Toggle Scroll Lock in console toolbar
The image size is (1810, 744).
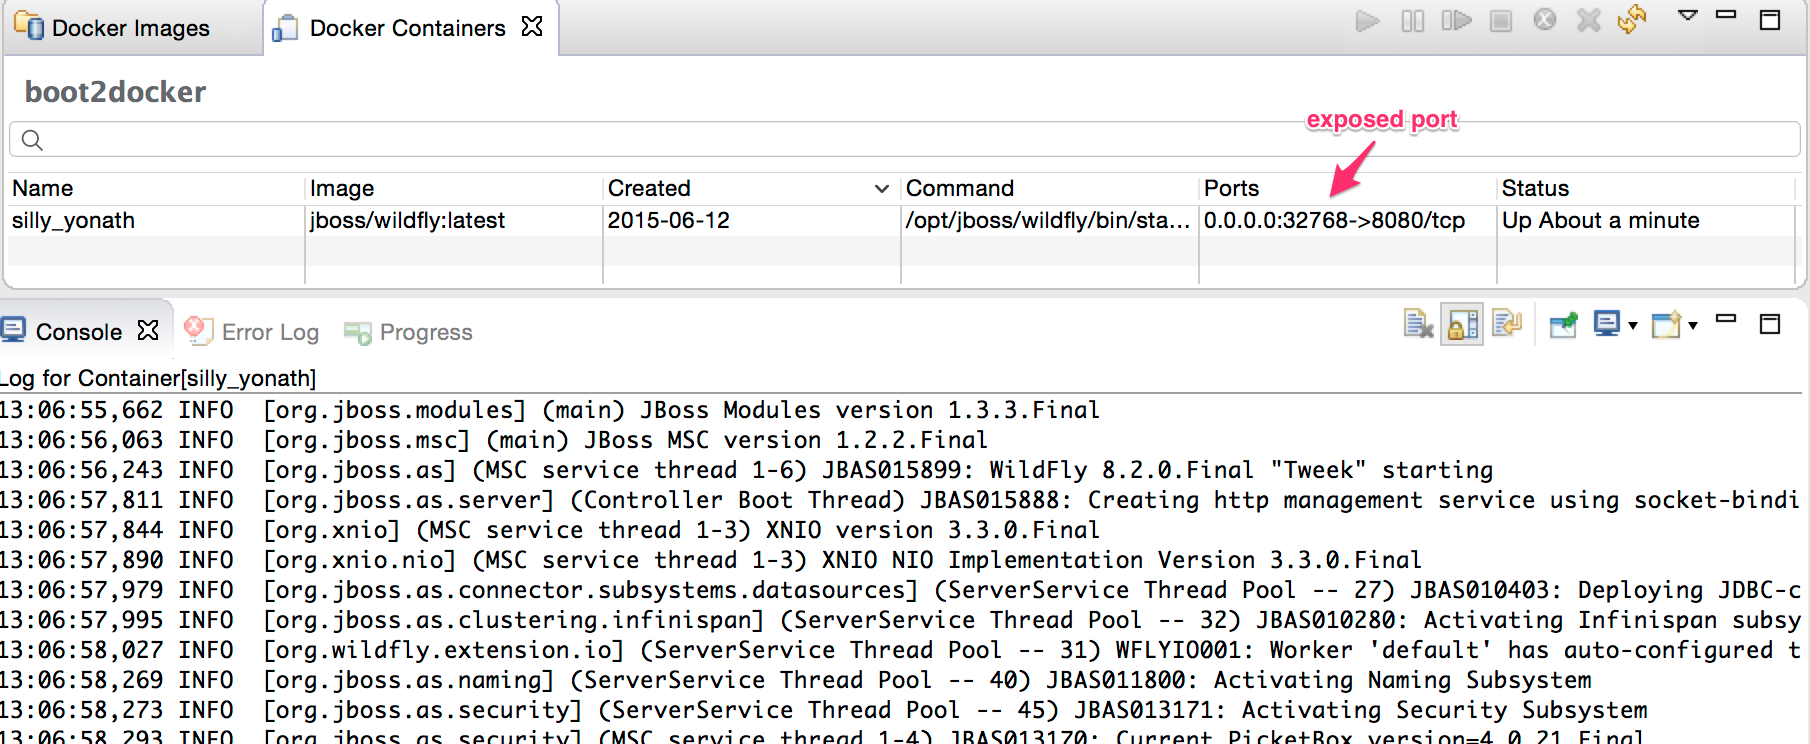(x=1462, y=325)
